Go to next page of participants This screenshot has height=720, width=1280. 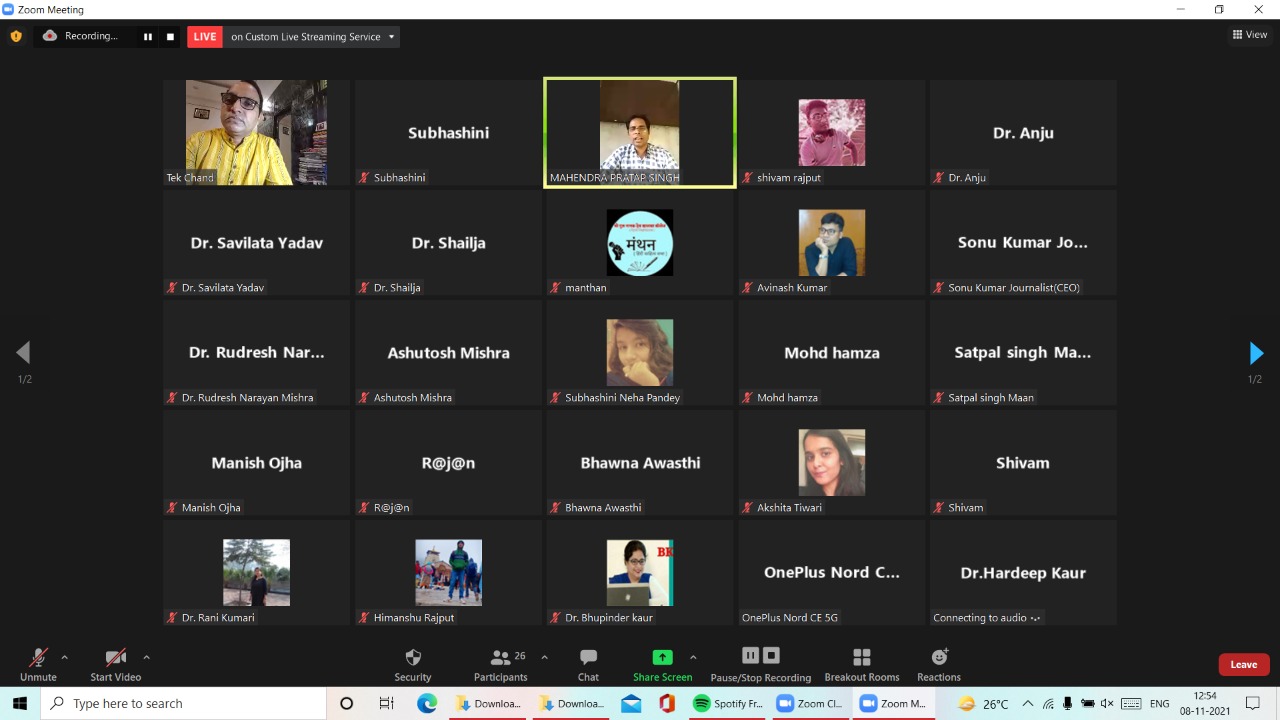click(1256, 353)
